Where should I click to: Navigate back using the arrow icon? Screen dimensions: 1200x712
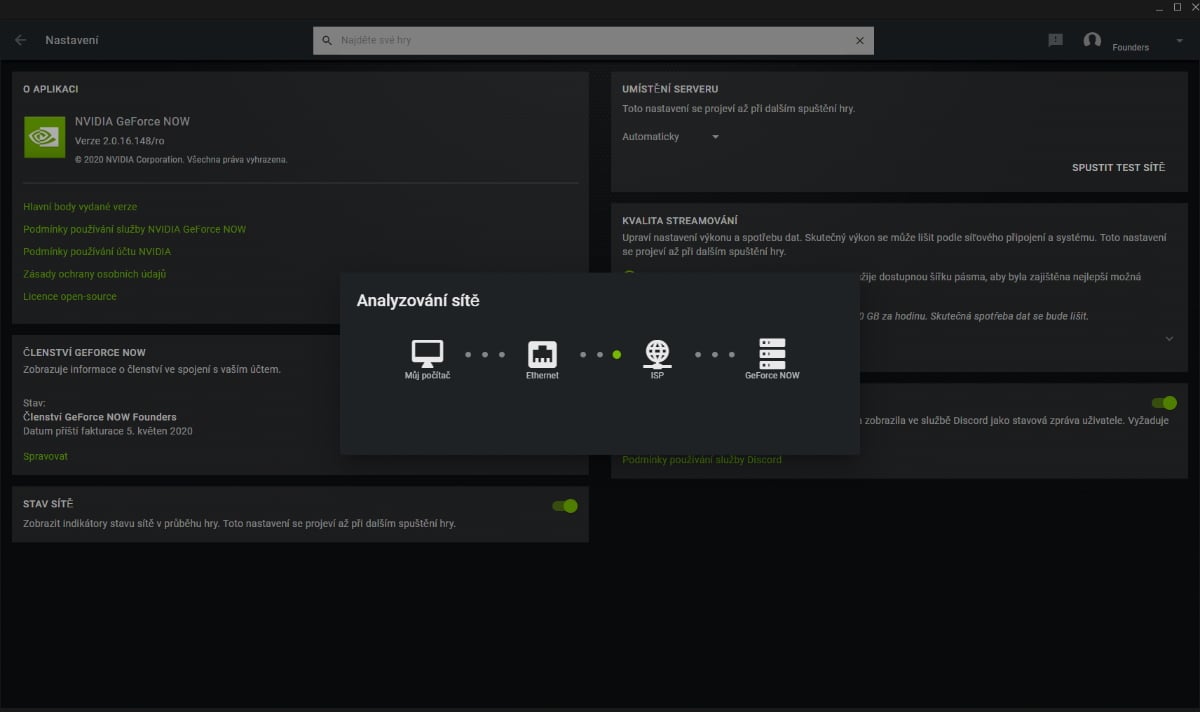19,39
